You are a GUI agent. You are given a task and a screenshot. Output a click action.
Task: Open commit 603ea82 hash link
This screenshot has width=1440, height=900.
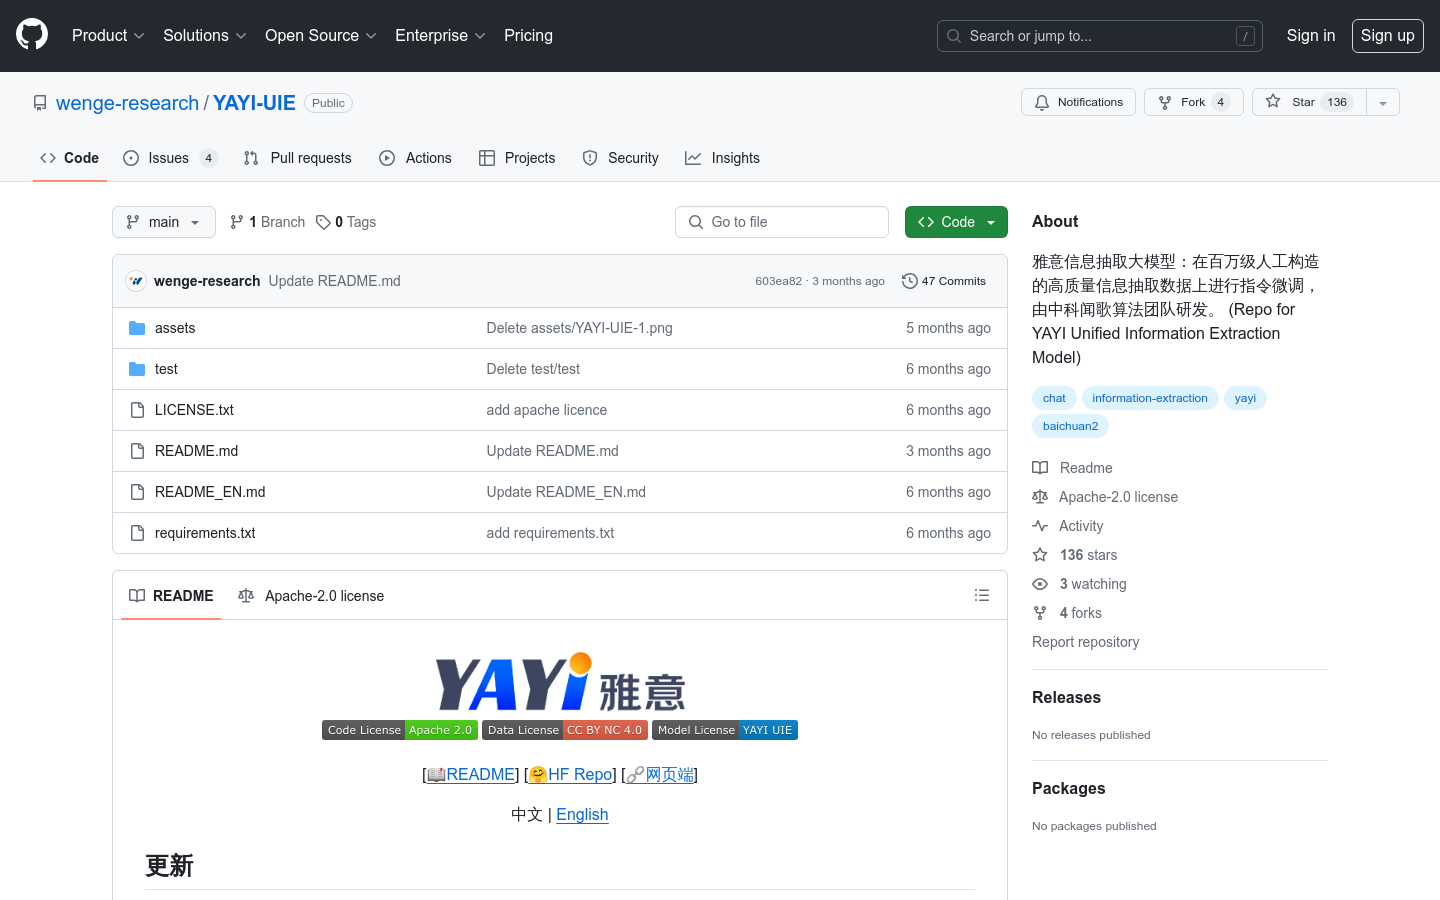[778, 281]
